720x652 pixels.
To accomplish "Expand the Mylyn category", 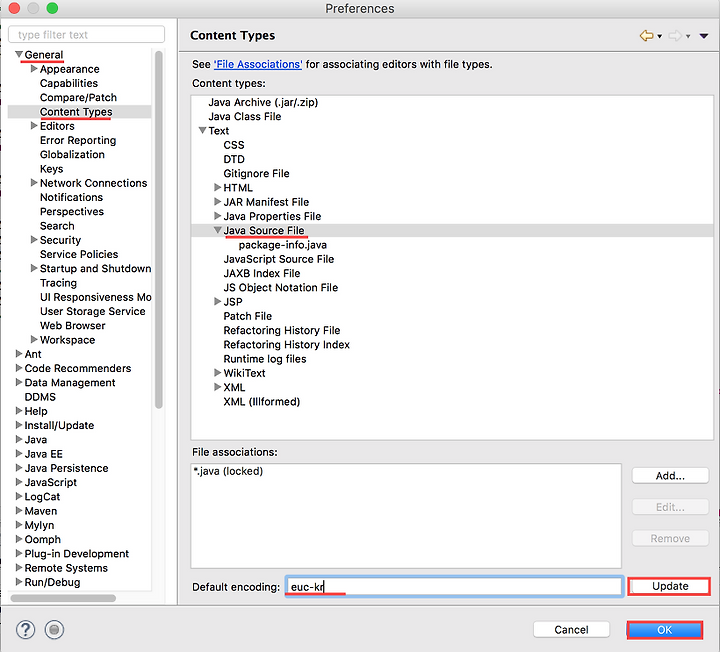I will (x=19, y=524).
